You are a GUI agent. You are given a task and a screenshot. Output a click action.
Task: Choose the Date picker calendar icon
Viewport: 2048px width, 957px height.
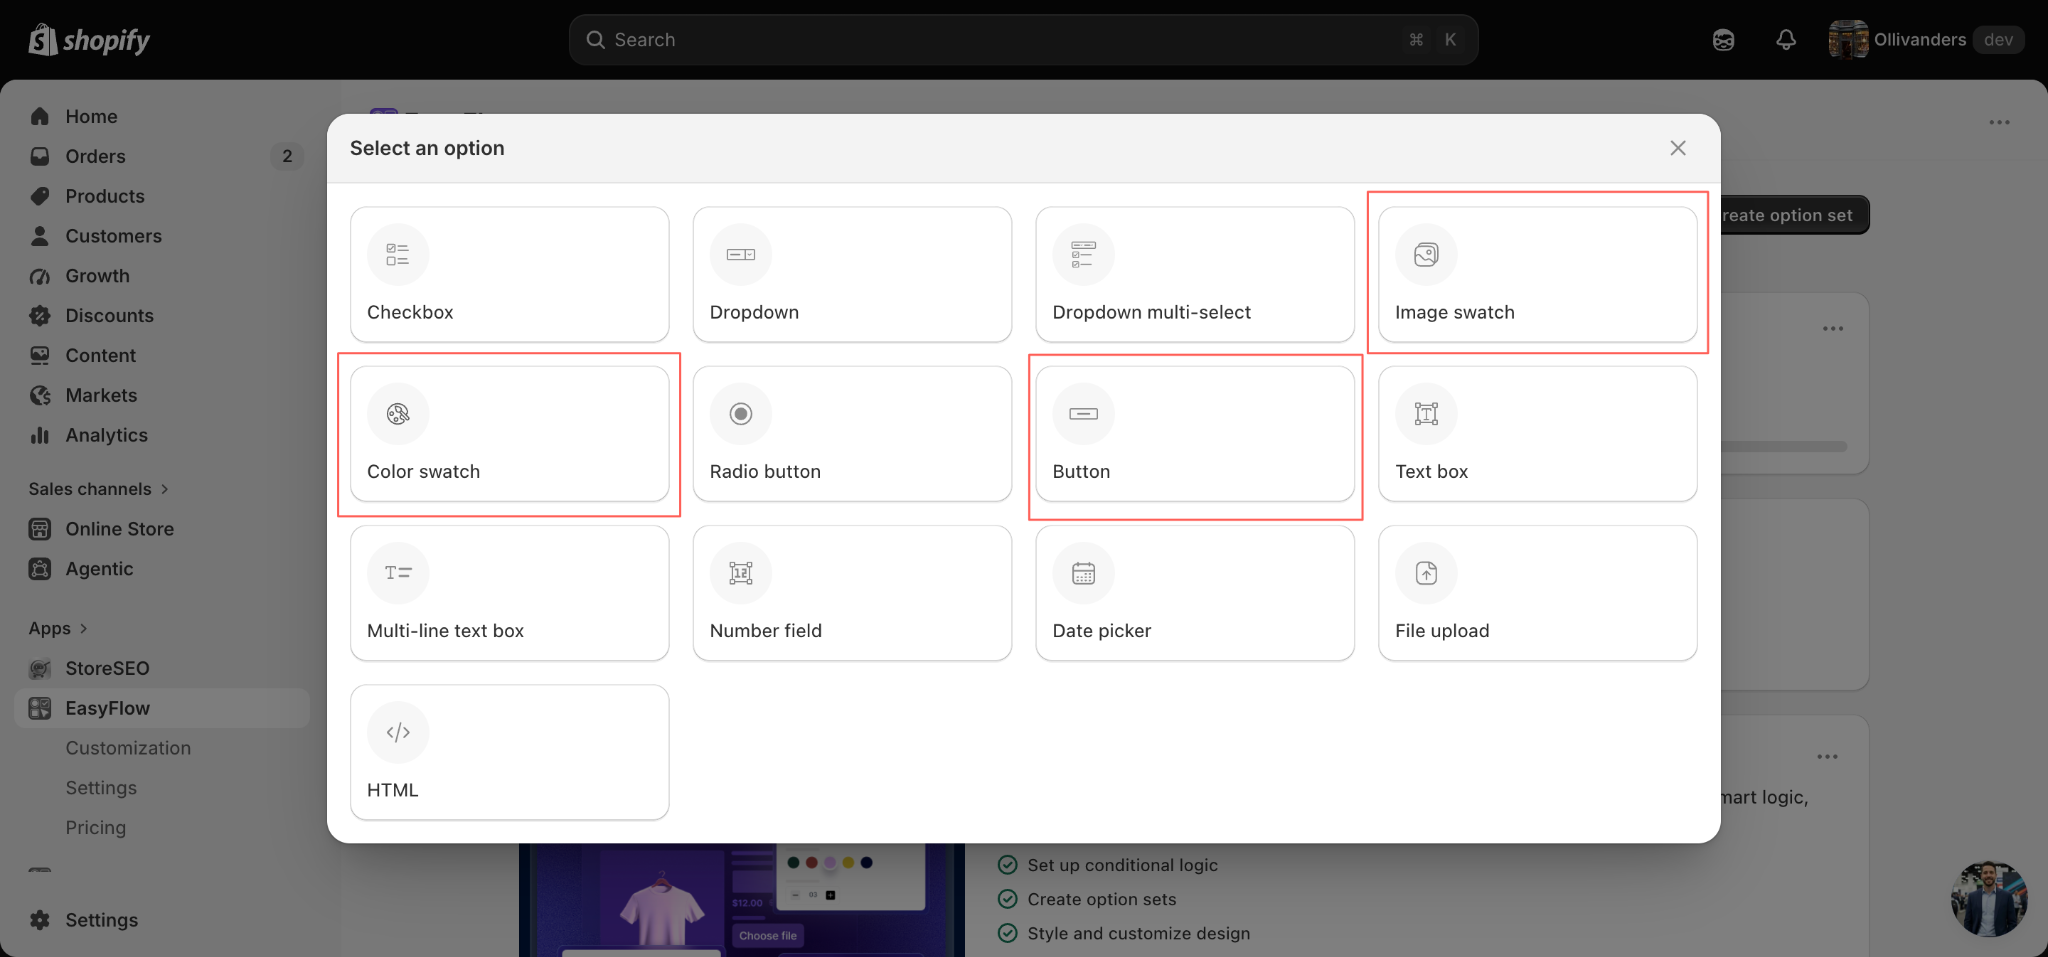1084,572
